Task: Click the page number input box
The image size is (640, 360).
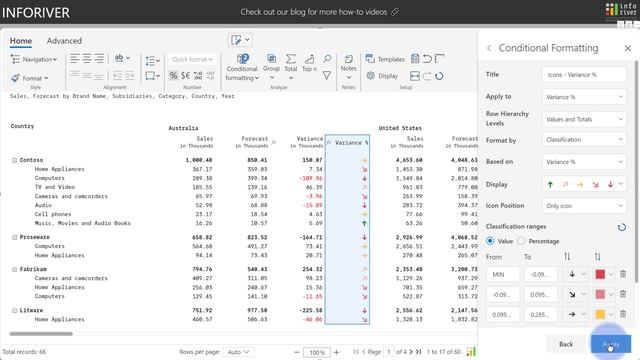Action: 389,352
